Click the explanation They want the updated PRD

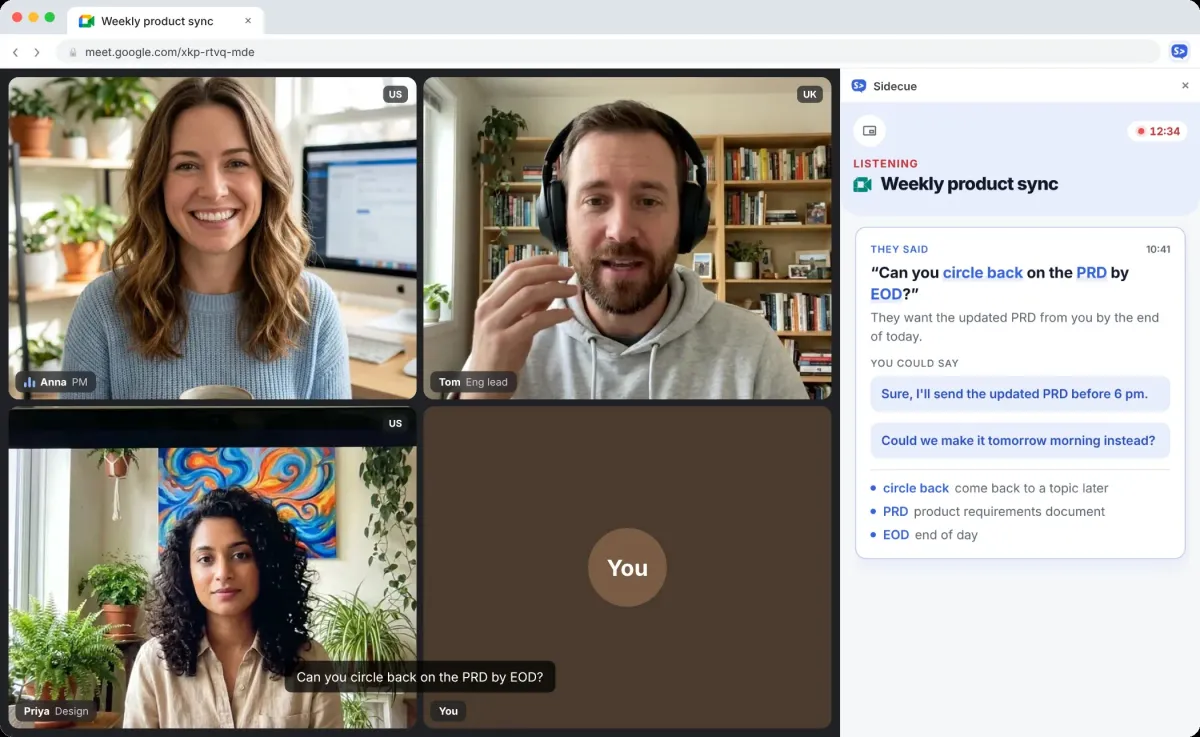point(1014,327)
